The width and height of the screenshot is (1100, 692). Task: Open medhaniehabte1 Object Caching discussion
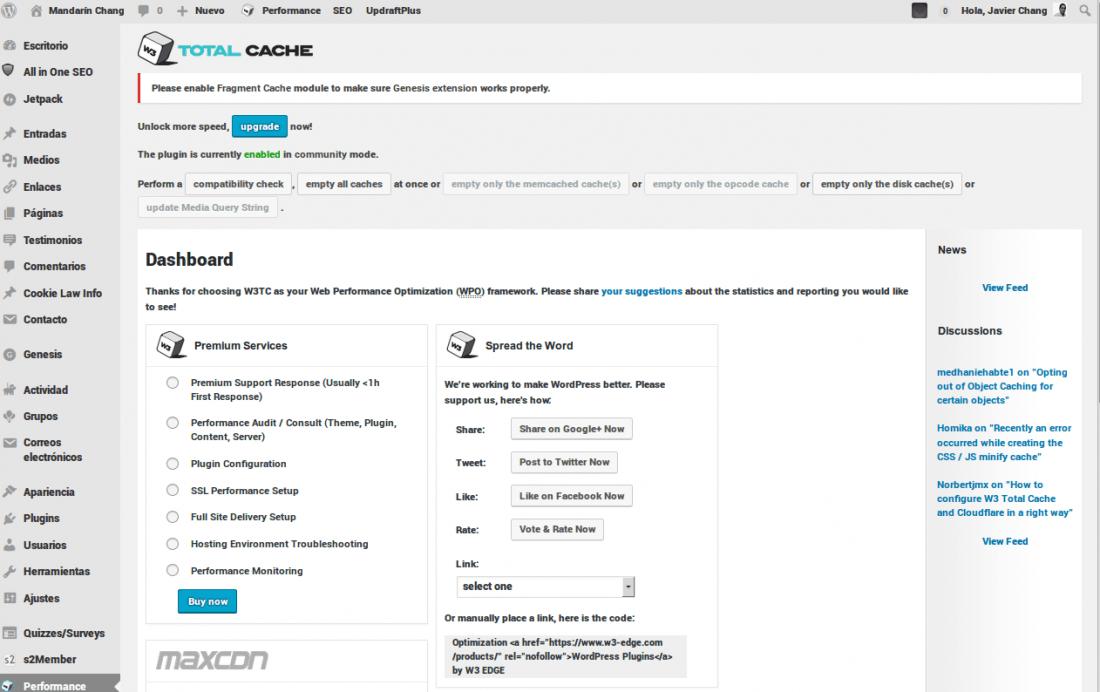point(1002,386)
